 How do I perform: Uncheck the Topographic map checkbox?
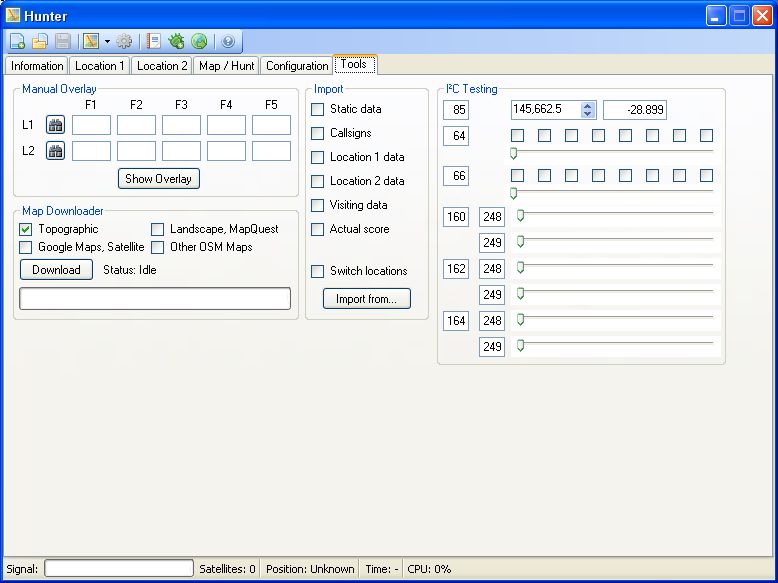click(26, 229)
